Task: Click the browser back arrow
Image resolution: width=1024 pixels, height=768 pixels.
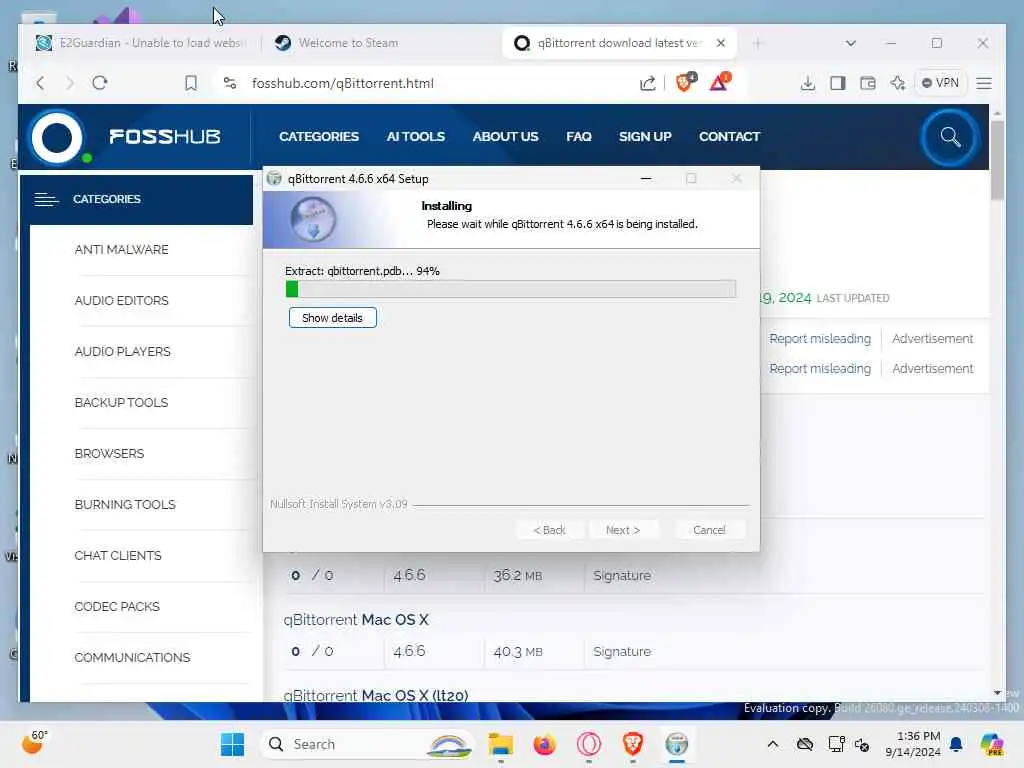Action: point(40,83)
